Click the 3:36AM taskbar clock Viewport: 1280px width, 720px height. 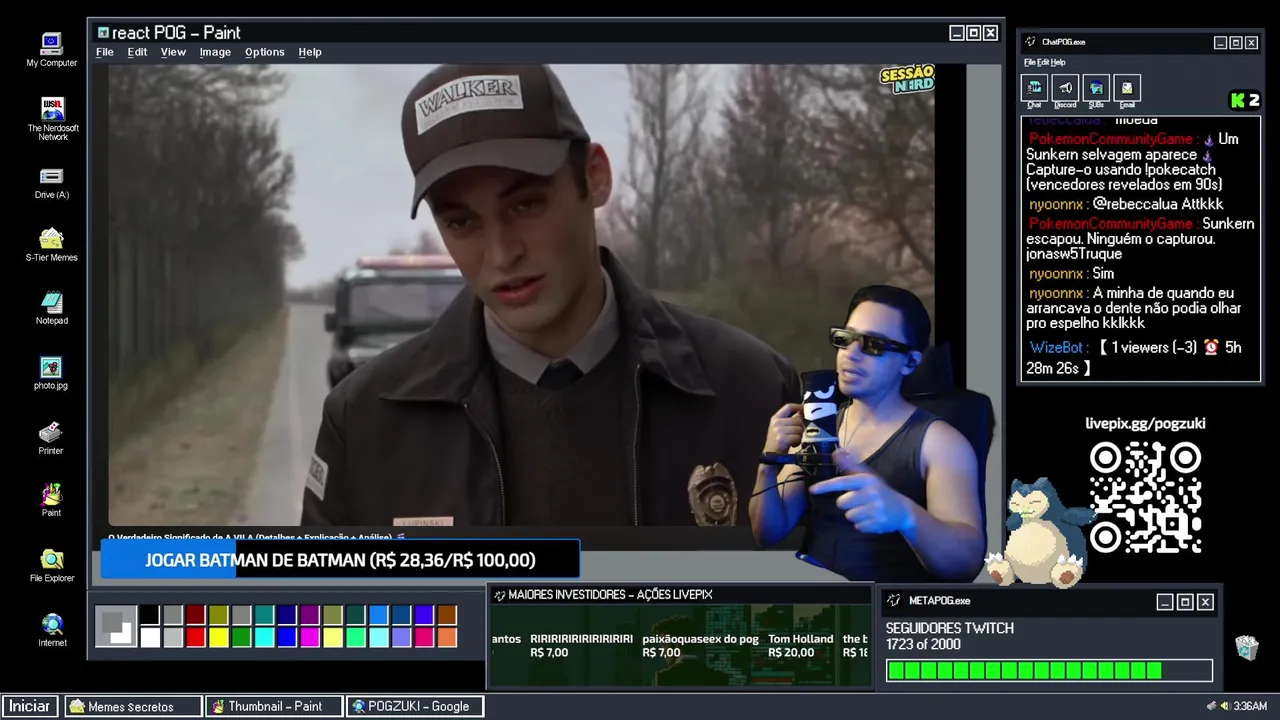click(1250, 706)
